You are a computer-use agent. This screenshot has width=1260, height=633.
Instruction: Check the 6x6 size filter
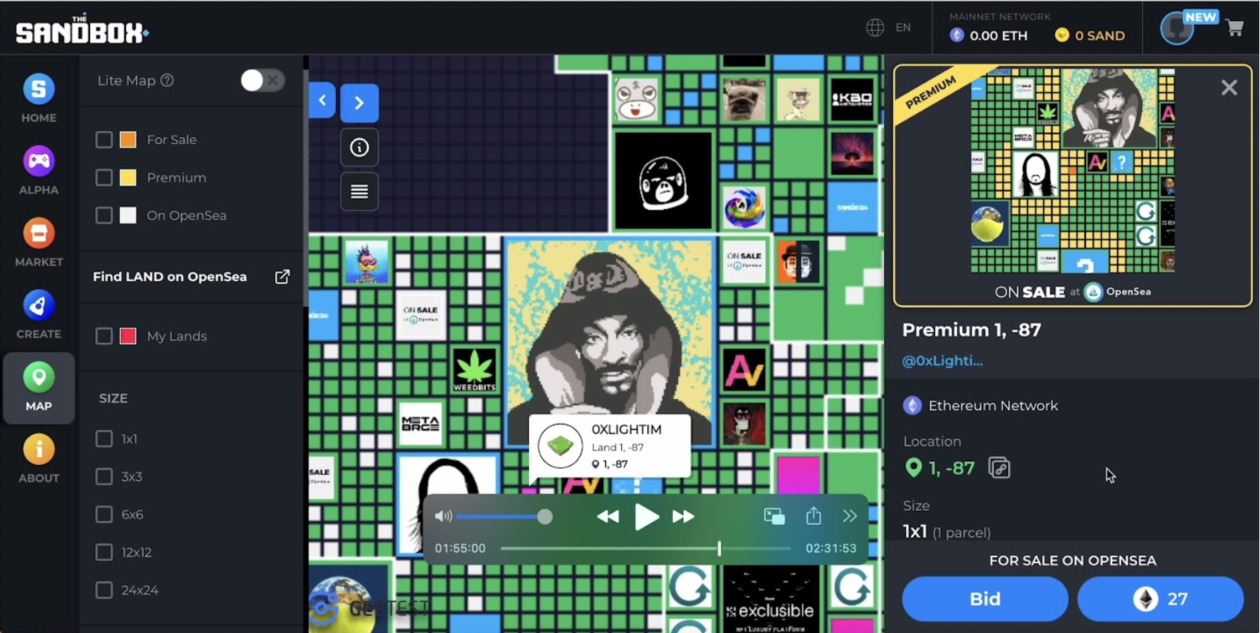(x=104, y=515)
